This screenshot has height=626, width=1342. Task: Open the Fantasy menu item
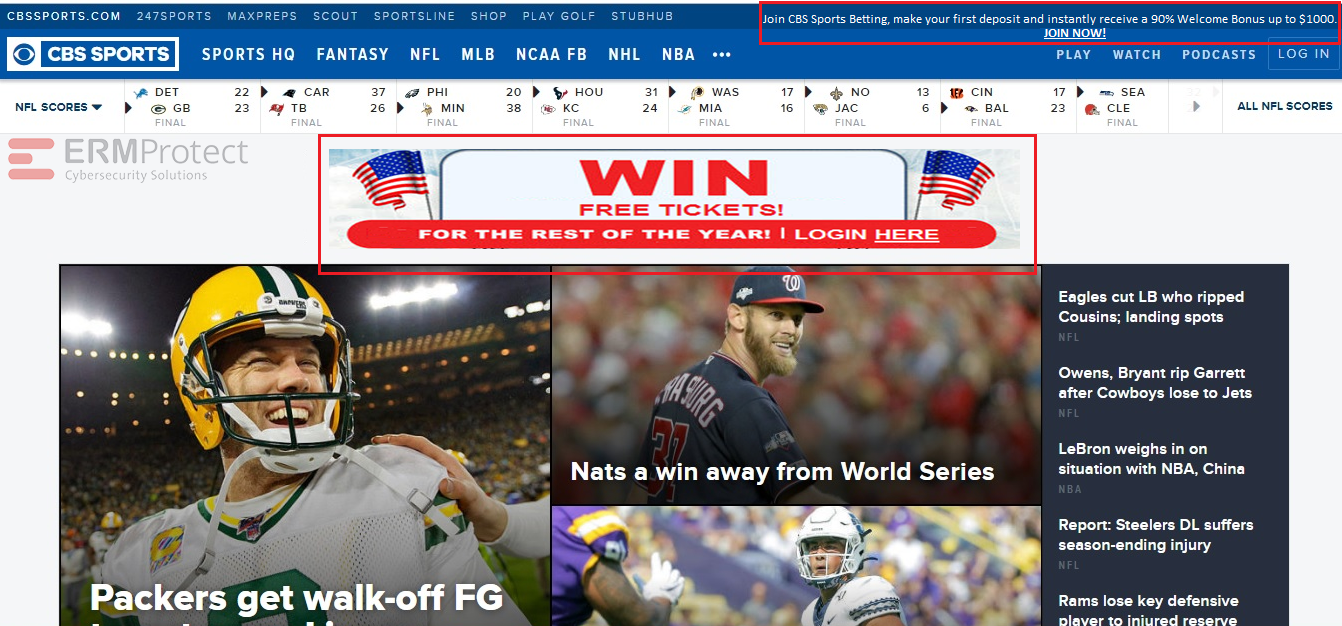click(352, 55)
